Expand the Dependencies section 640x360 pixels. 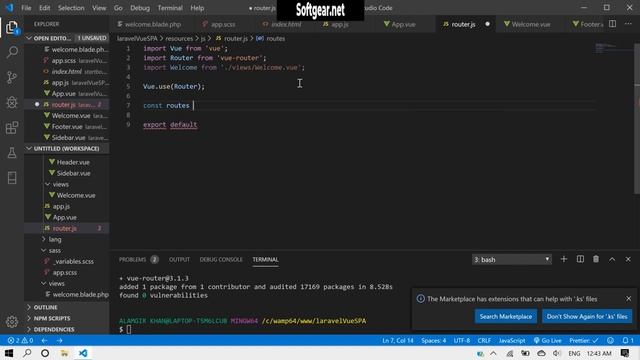pos(67,329)
